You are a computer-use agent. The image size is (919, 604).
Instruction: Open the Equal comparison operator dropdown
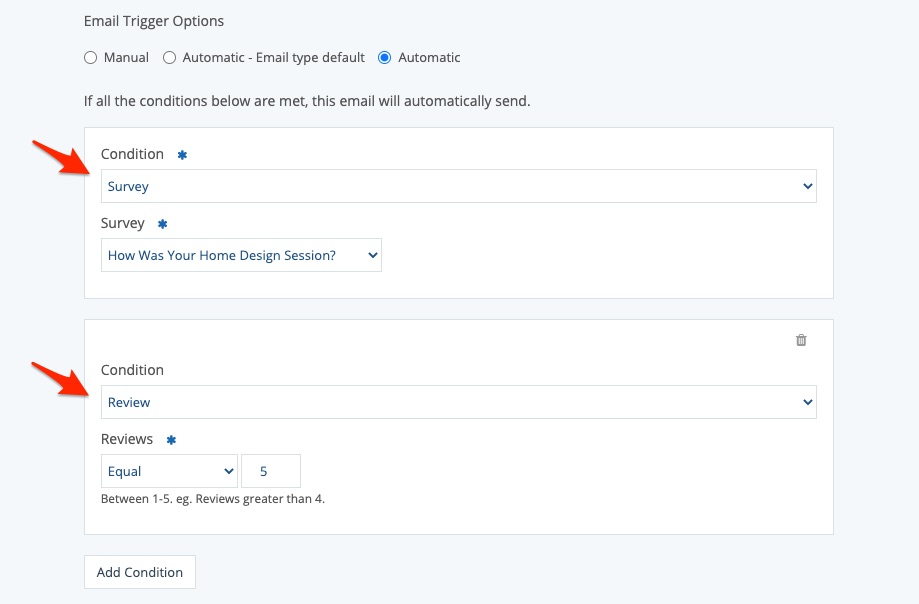[x=169, y=471]
